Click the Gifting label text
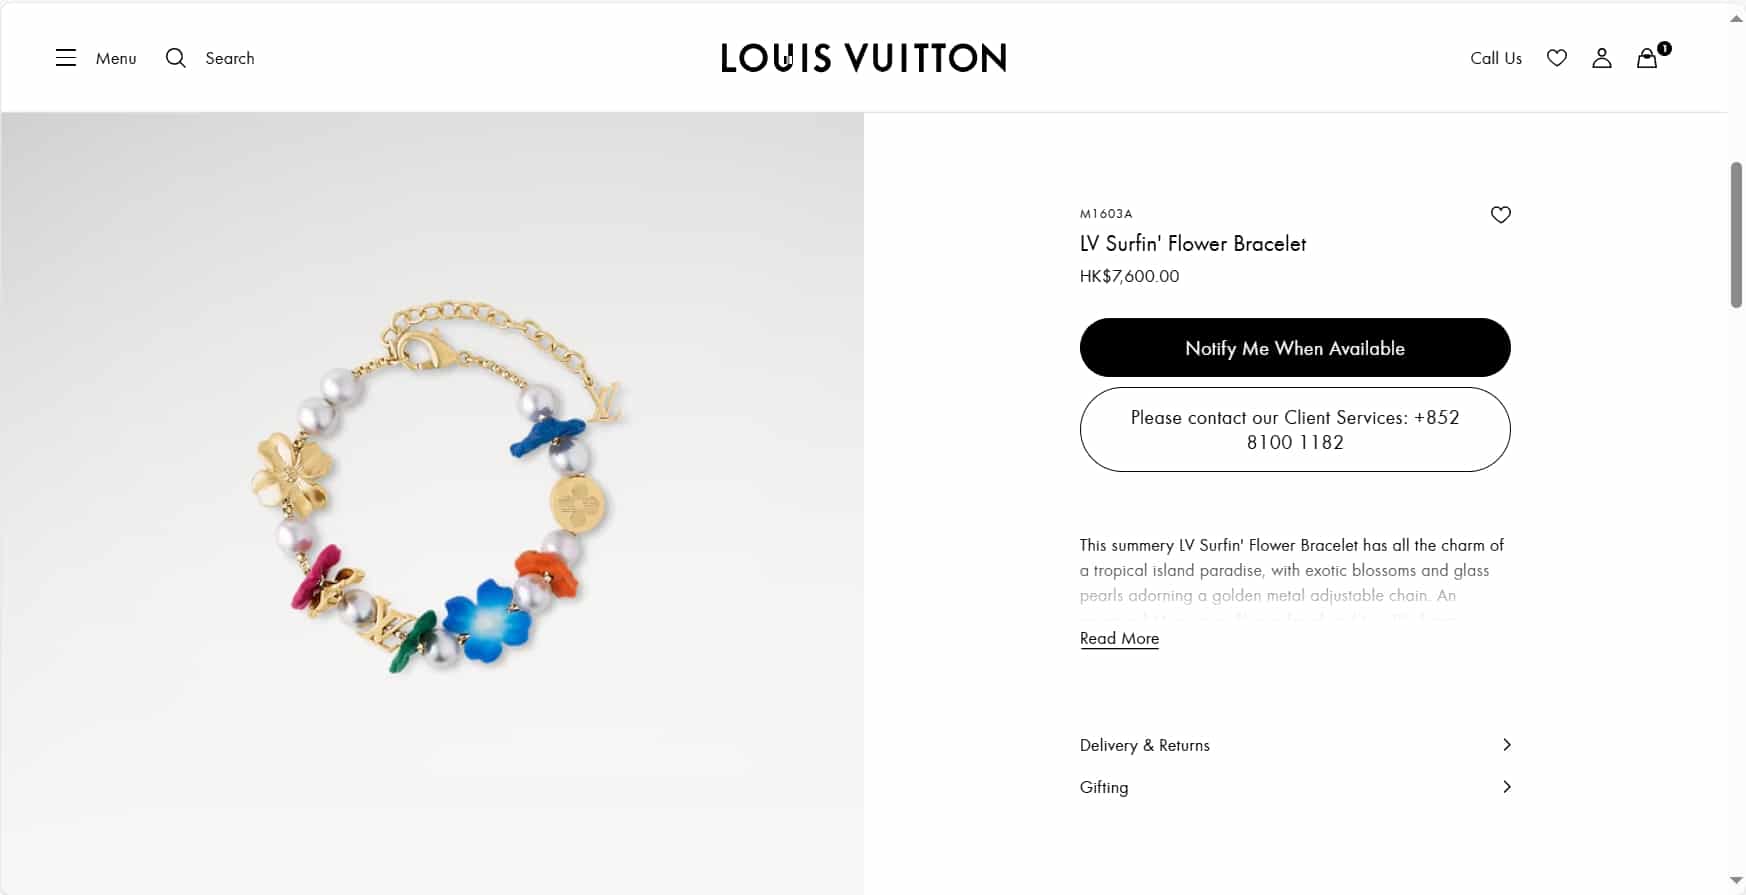The width and height of the screenshot is (1746, 895). [1104, 787]
